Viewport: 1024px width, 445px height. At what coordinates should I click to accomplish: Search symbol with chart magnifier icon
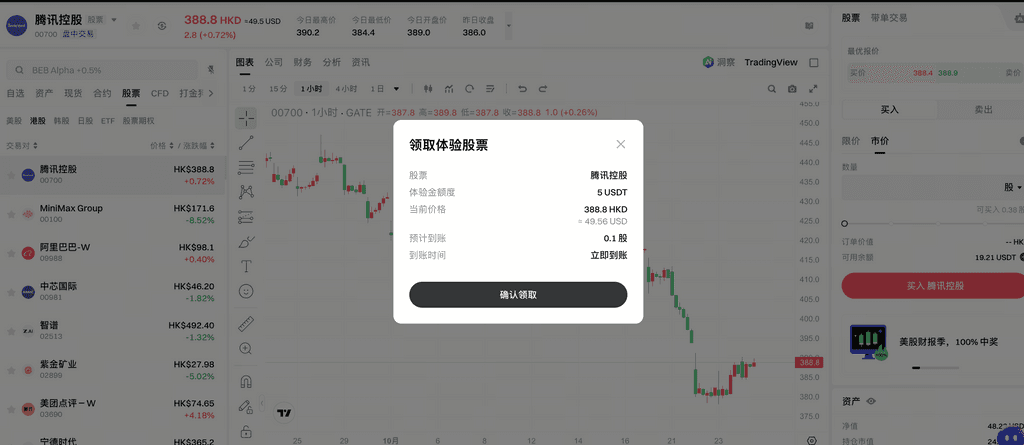(x=771, y=88)
